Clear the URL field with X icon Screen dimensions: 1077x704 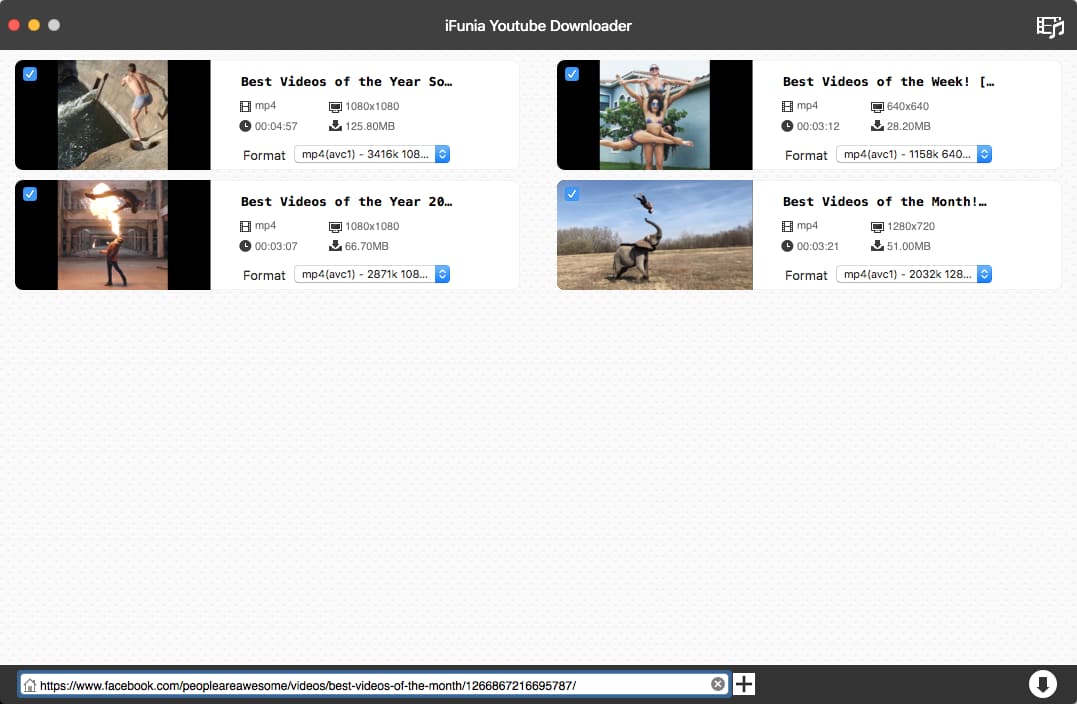coord(717,684)
